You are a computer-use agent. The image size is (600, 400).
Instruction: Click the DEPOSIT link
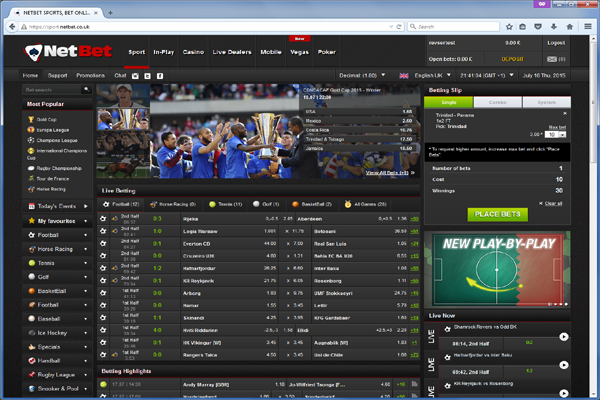click(512, 59)
